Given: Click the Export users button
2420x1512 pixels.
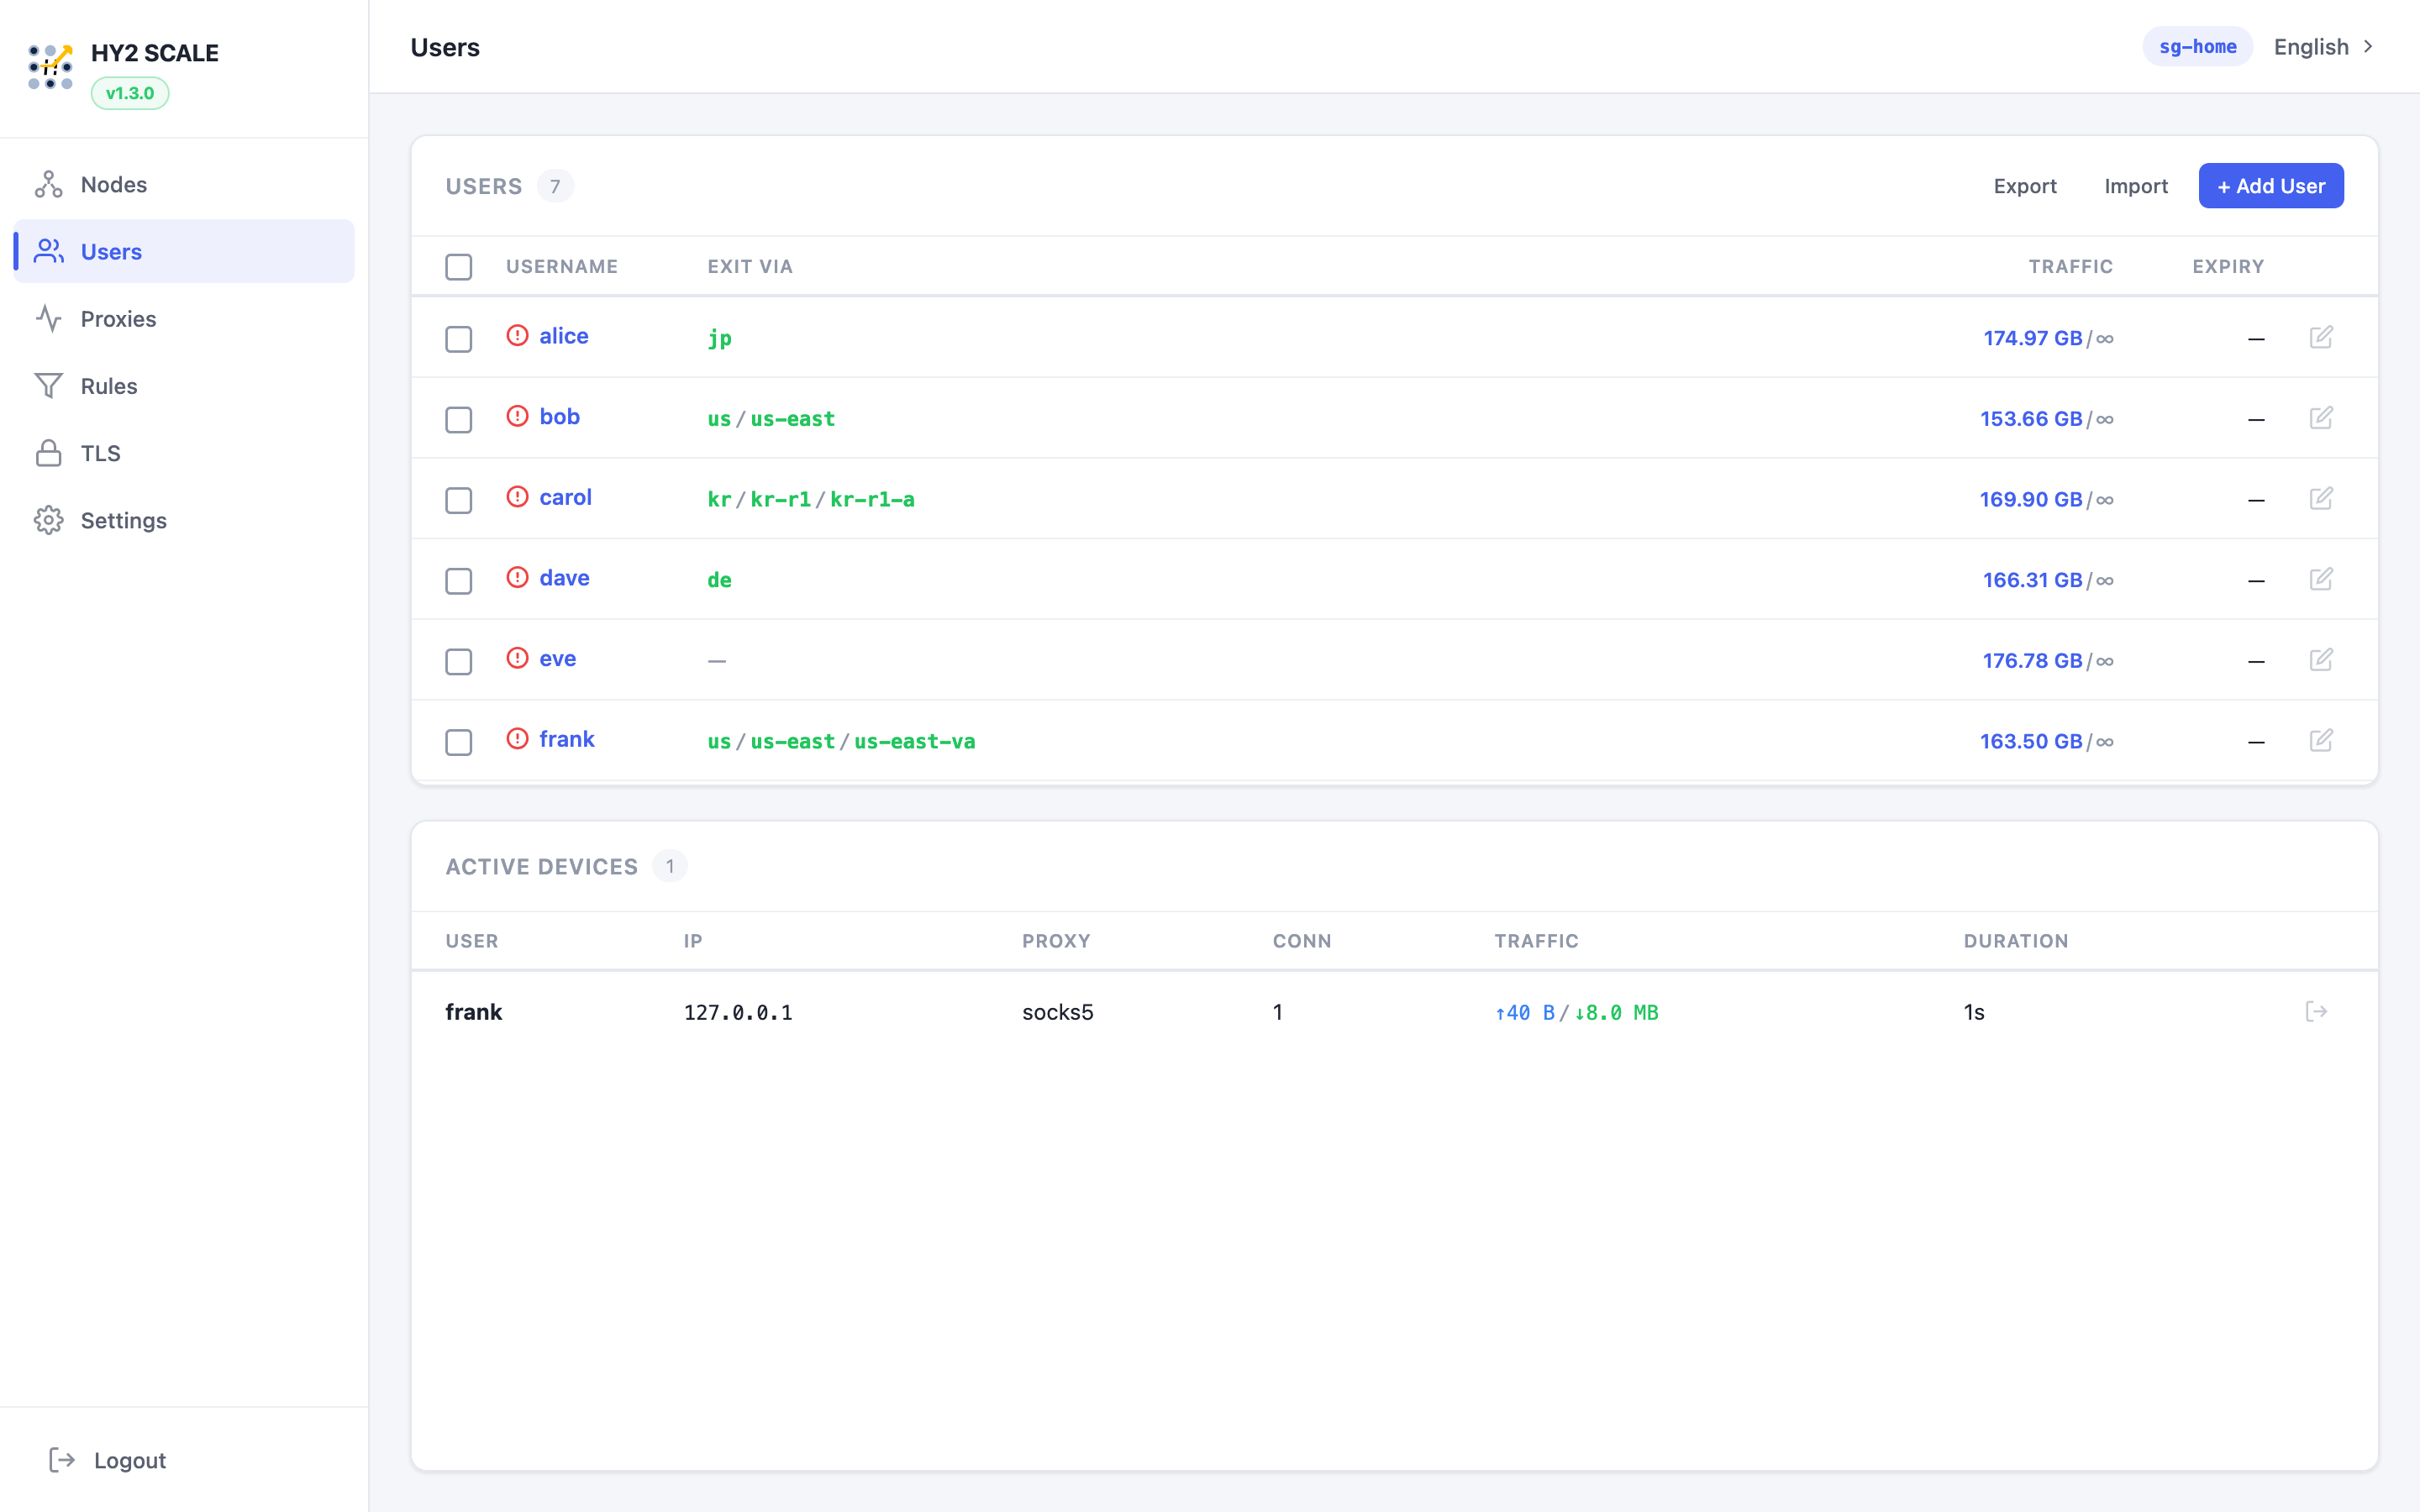Looking at the screenshot, I should point(2024,186).
